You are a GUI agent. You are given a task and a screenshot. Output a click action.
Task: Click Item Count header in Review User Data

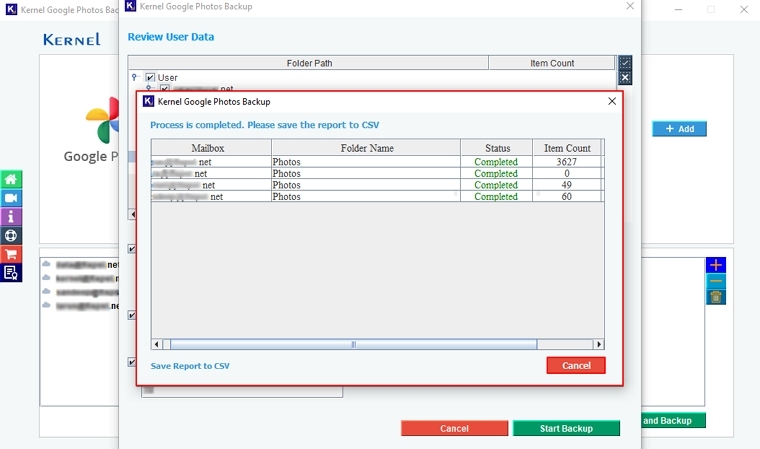(x=552, y=63)
